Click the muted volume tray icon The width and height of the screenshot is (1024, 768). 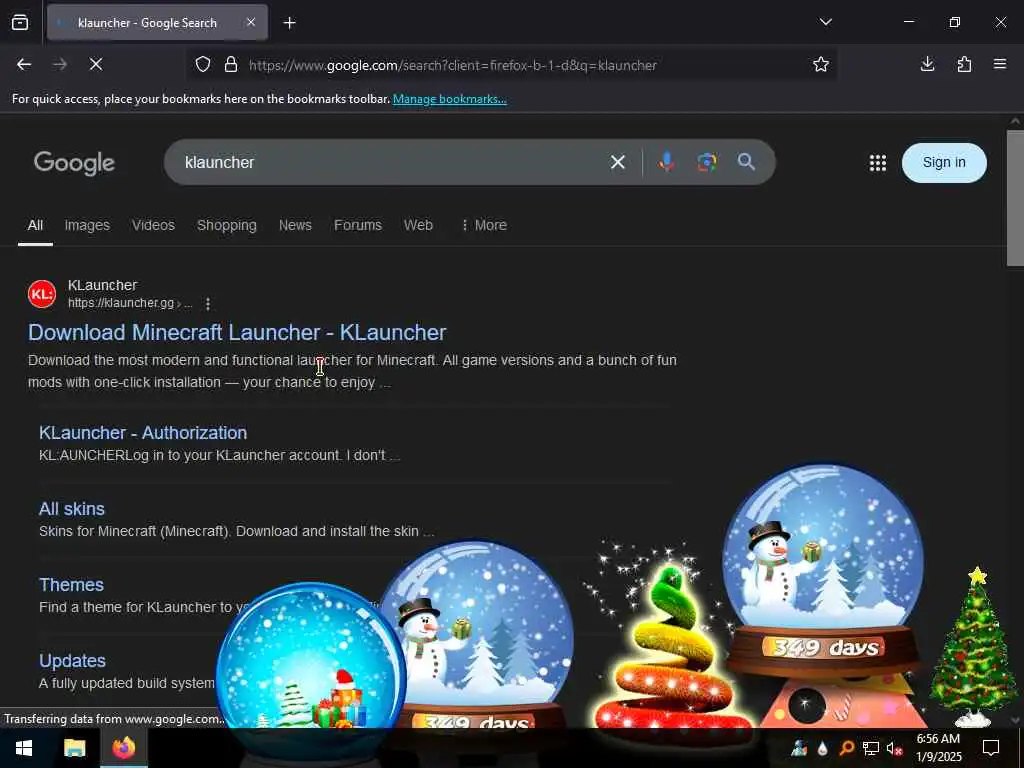tap(895, 748)
